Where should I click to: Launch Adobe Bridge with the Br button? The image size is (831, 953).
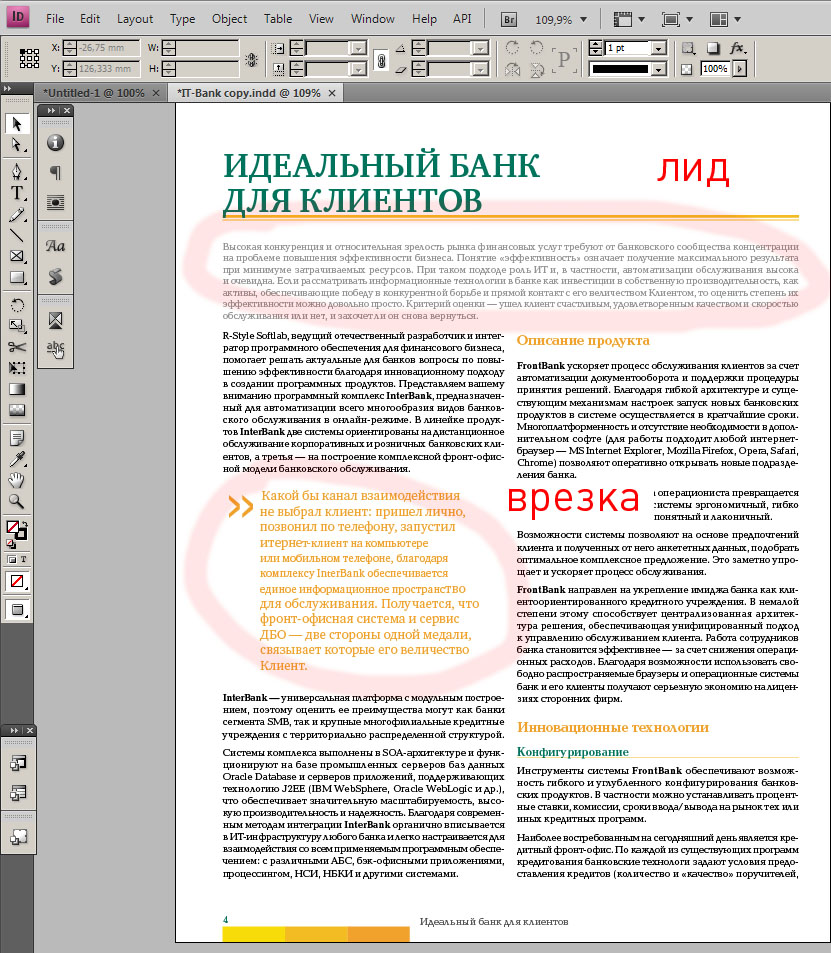click(509, 19)
